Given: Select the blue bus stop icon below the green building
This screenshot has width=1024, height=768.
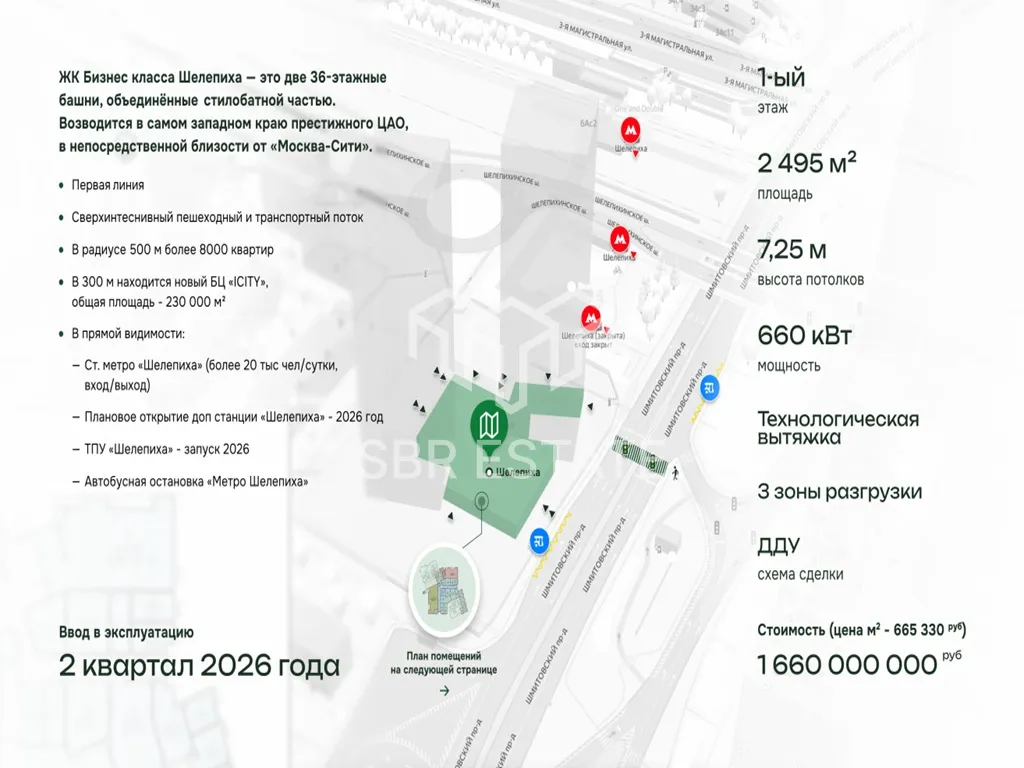Looking at the screenshot, I should pyautogui.click(x=540, y=541).
